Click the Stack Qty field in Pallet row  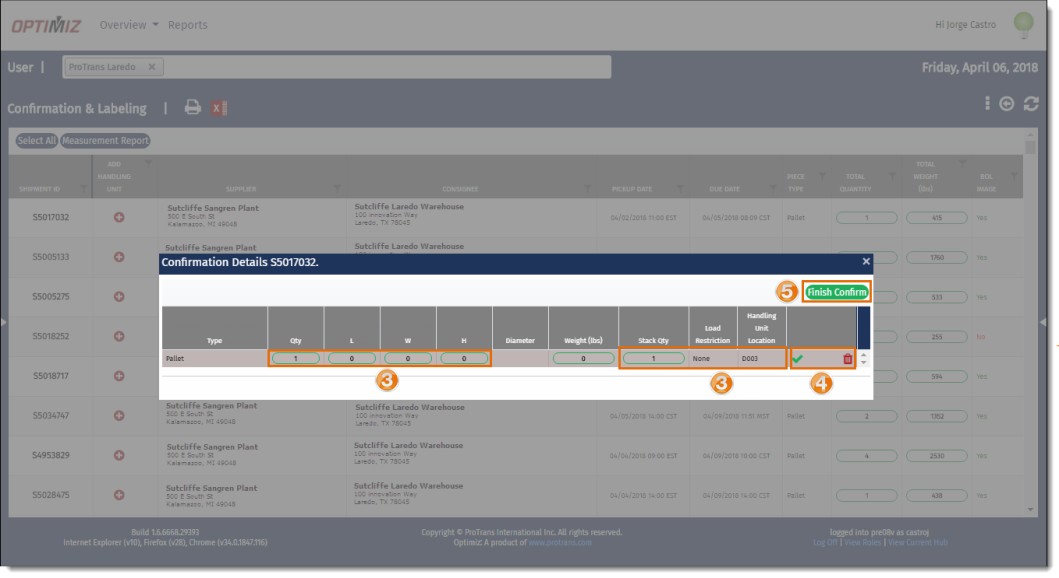coord(654,358)
